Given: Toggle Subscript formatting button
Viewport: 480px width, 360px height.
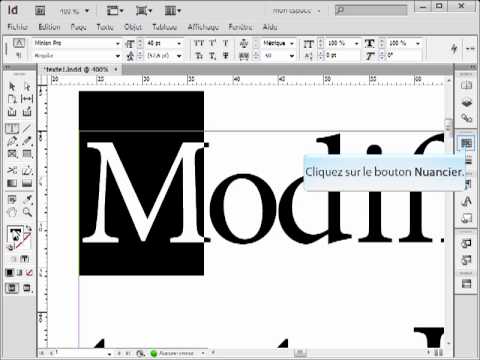Looking at the screenshot, I should [x=212, y=56].
